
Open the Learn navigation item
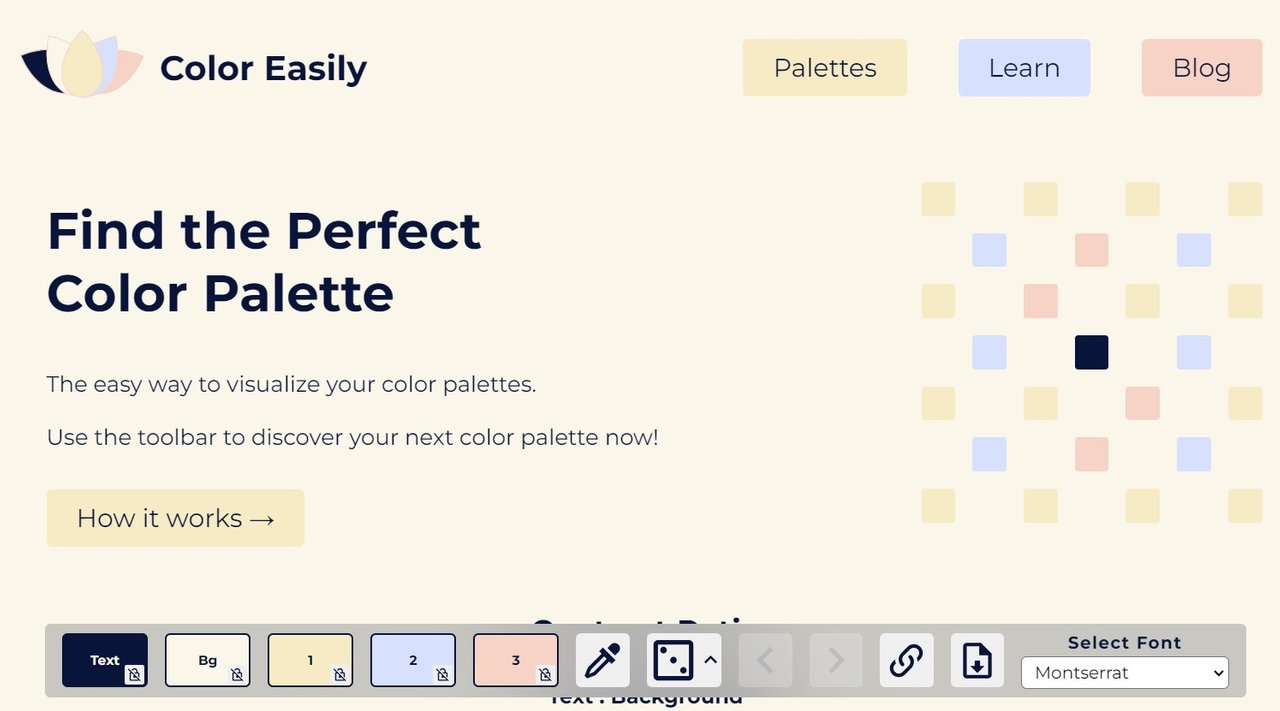[x=1024, y=68]
